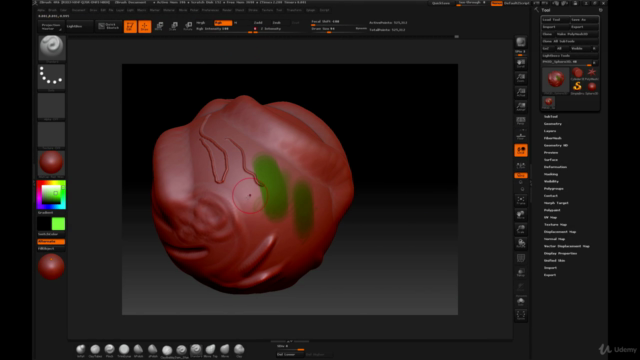Open LightBox
The height and width of the screenshot is (360, 640).
pos(79,27)
